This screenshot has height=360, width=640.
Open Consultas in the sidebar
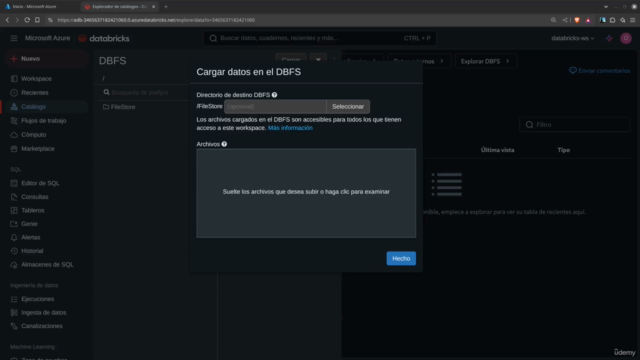[x=35, y=197]
